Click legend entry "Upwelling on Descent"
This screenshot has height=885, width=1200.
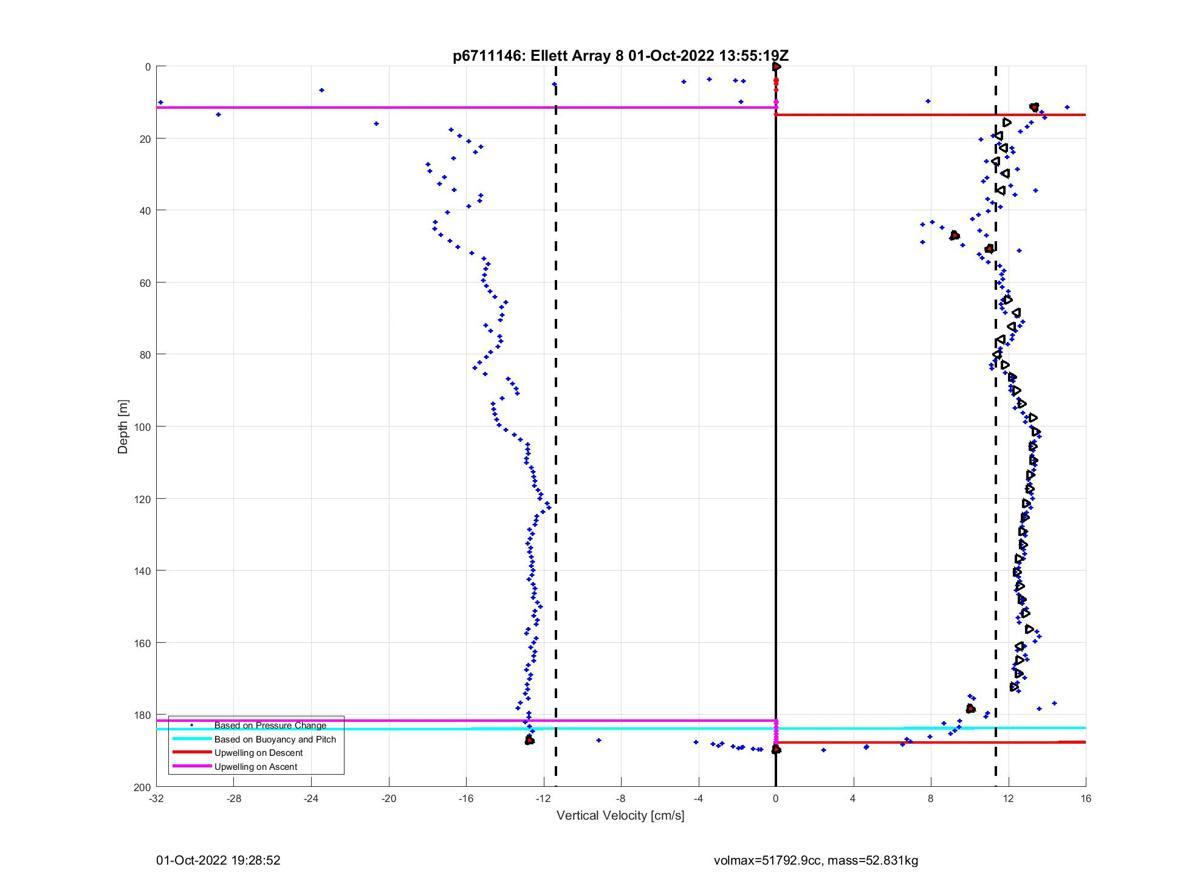click(x=258, y=753)
